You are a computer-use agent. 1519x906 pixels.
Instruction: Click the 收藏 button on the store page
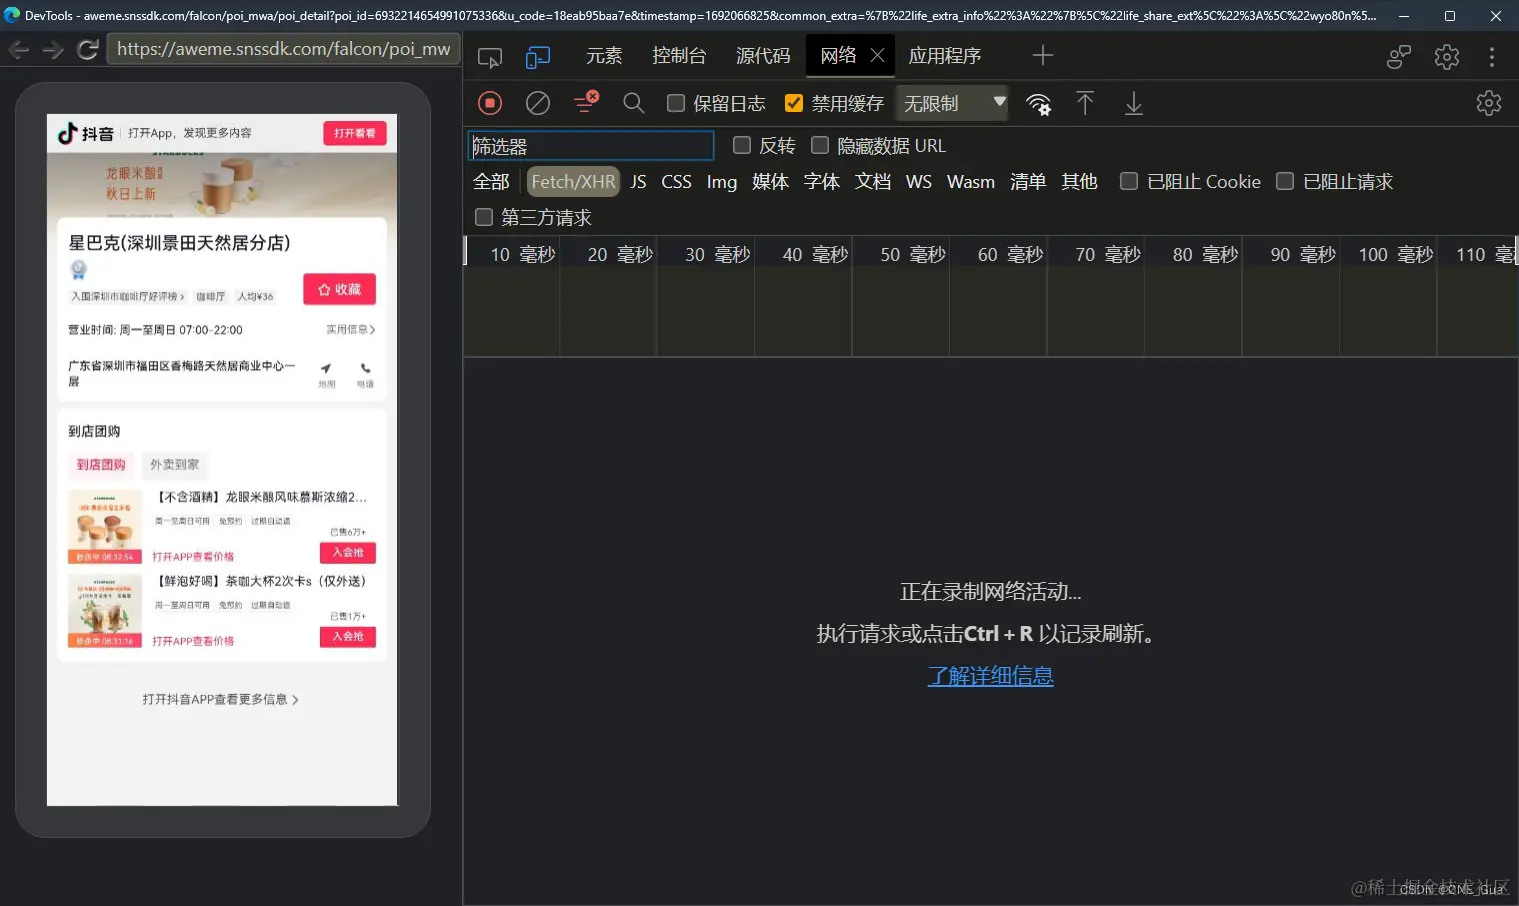pos(339,289)
